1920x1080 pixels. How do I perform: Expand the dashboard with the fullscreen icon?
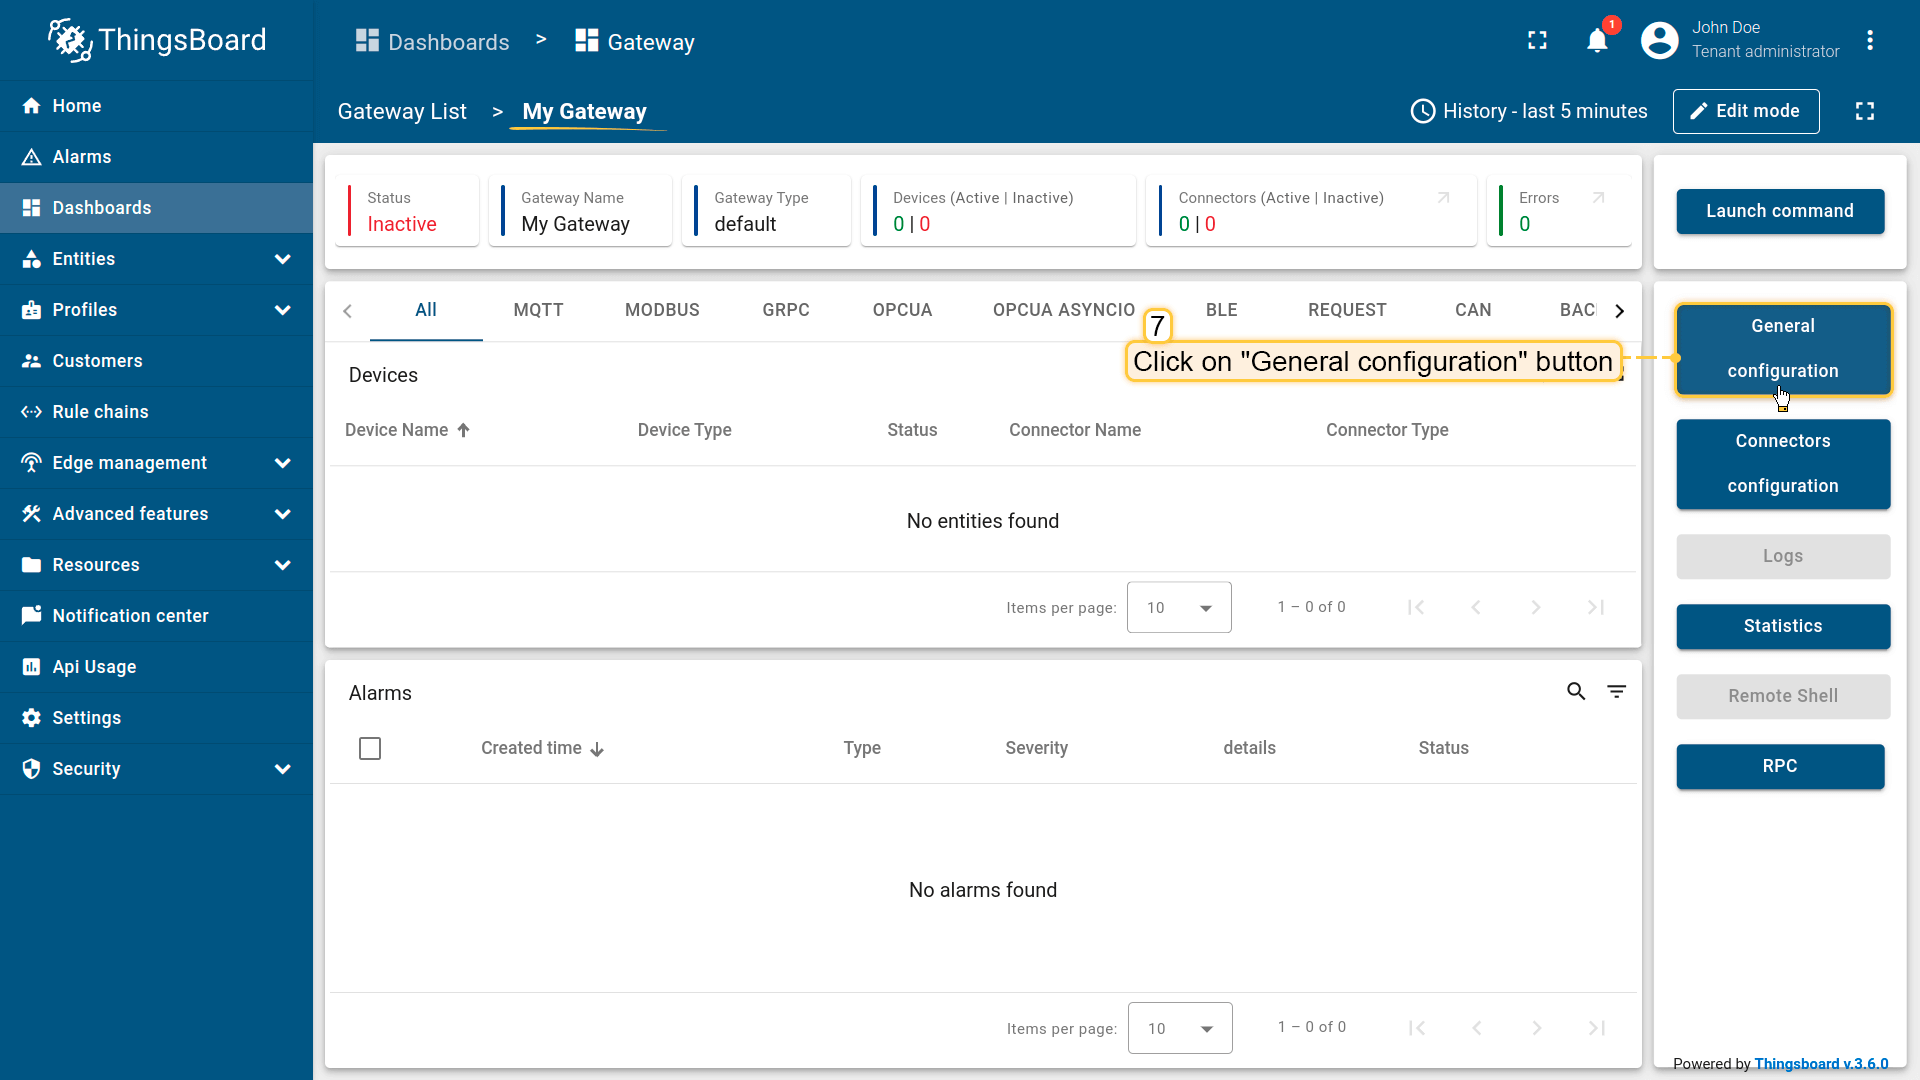click(1865, 111)
